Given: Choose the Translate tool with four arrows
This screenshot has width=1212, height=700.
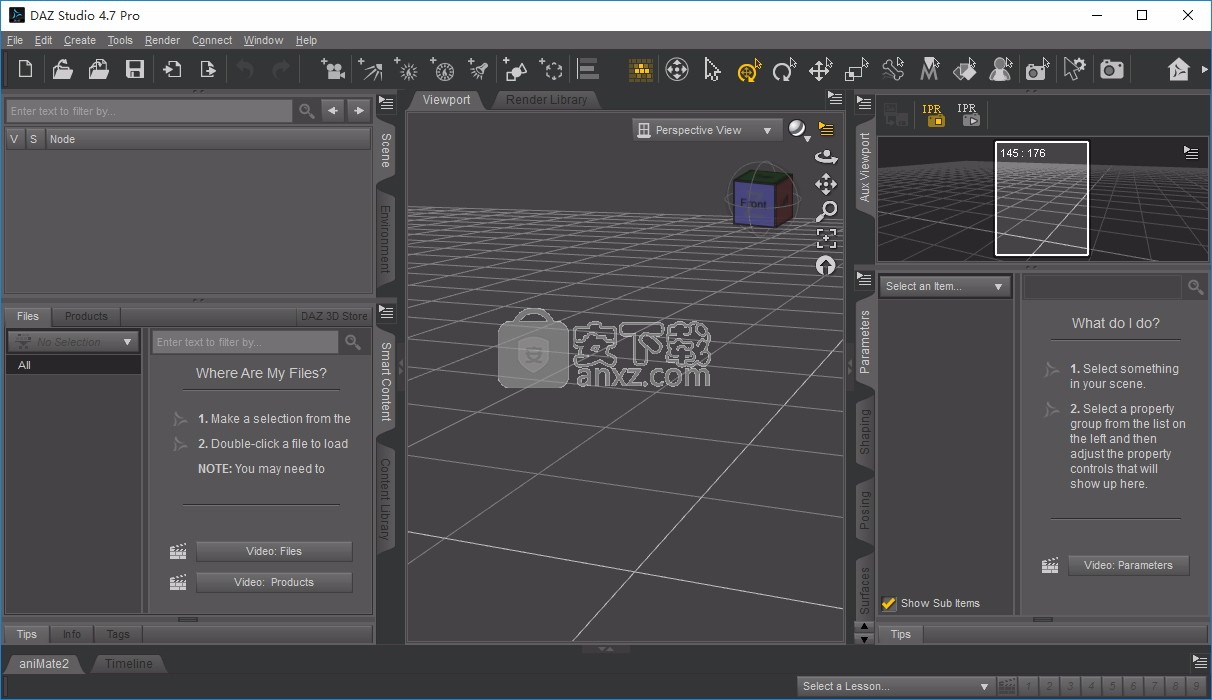Looking at the screenshot, I should pyautogui.click(x=820, y=69).
